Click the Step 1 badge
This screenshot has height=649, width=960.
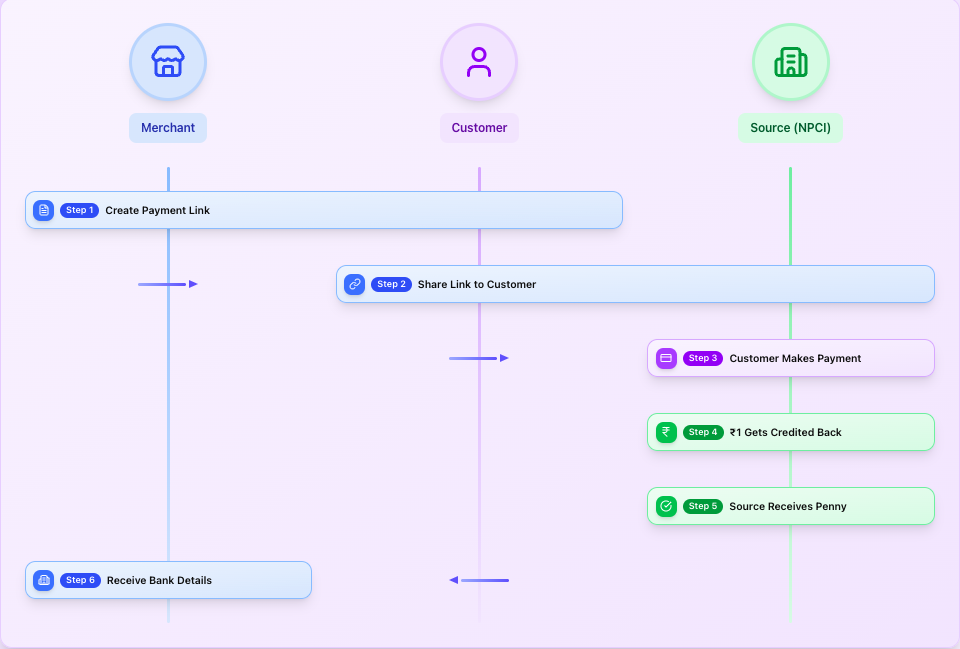point(79,210)
